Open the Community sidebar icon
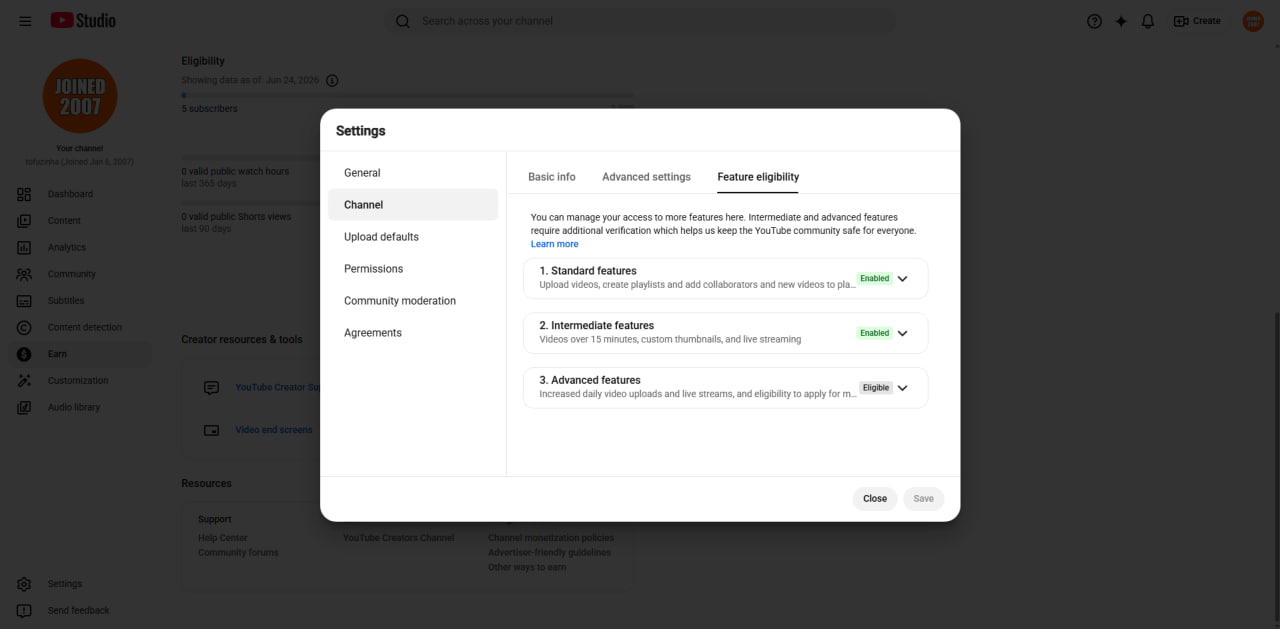 [x=24, y=274]
